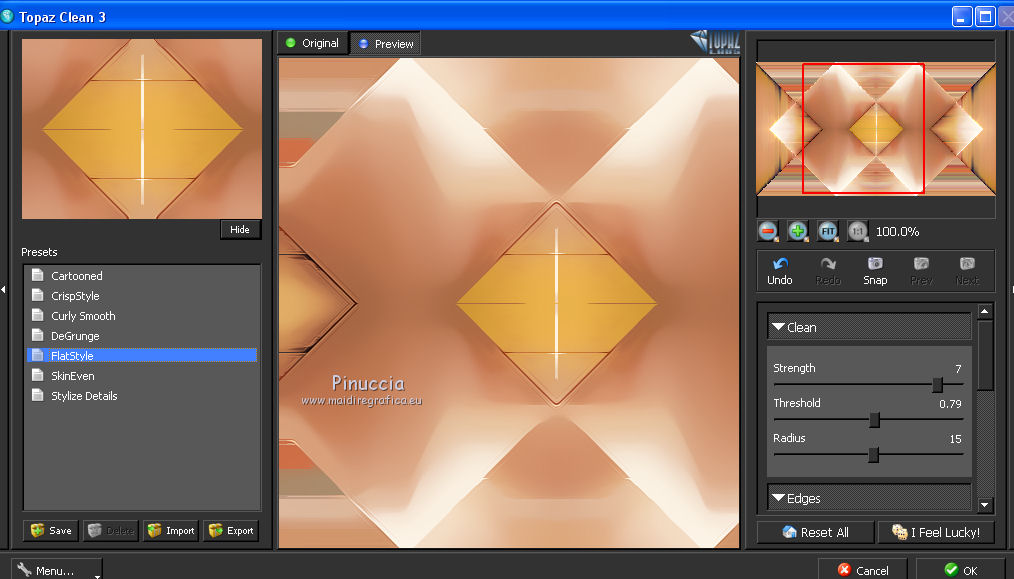Click the Strength slider handle
The height and width of the screenshot is (579, 1014).
point(937,386)
